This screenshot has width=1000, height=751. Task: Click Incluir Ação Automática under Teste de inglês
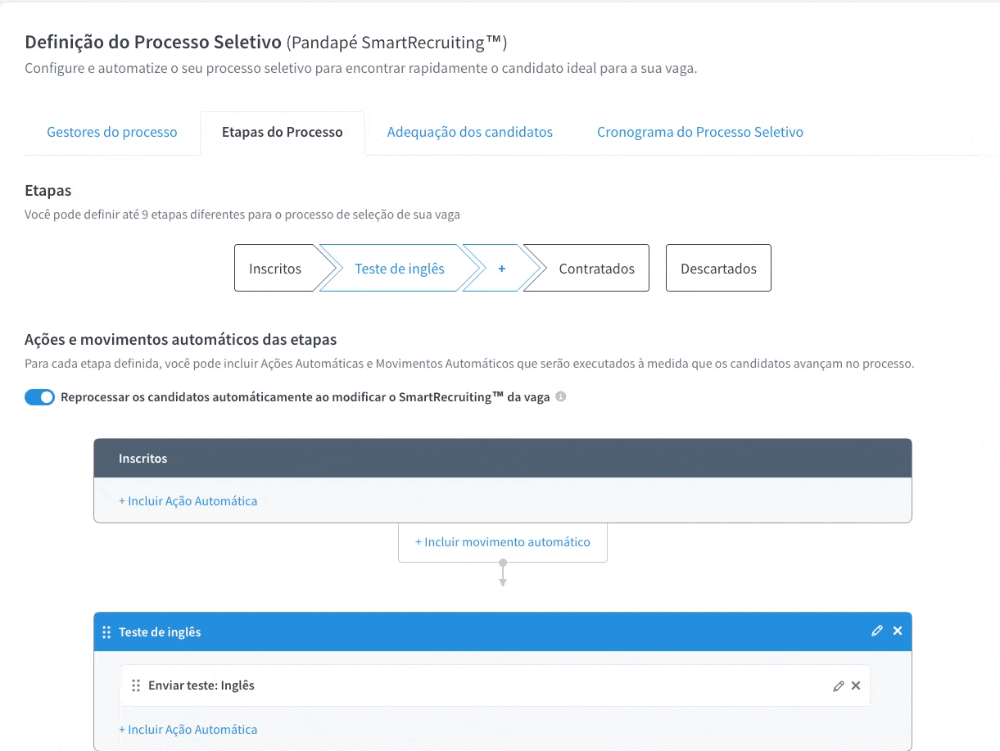tap(188, 730)
